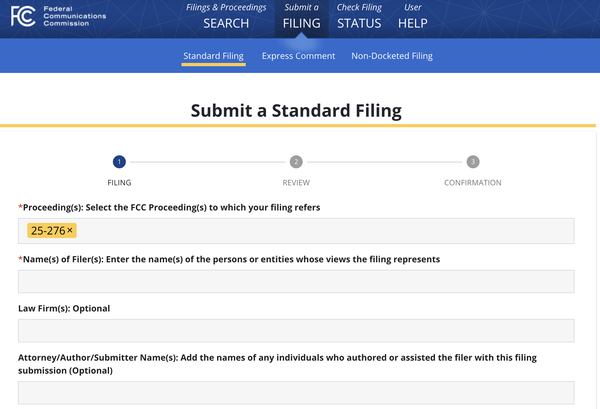Click the step 3 circle indicator

click(473, 162)
